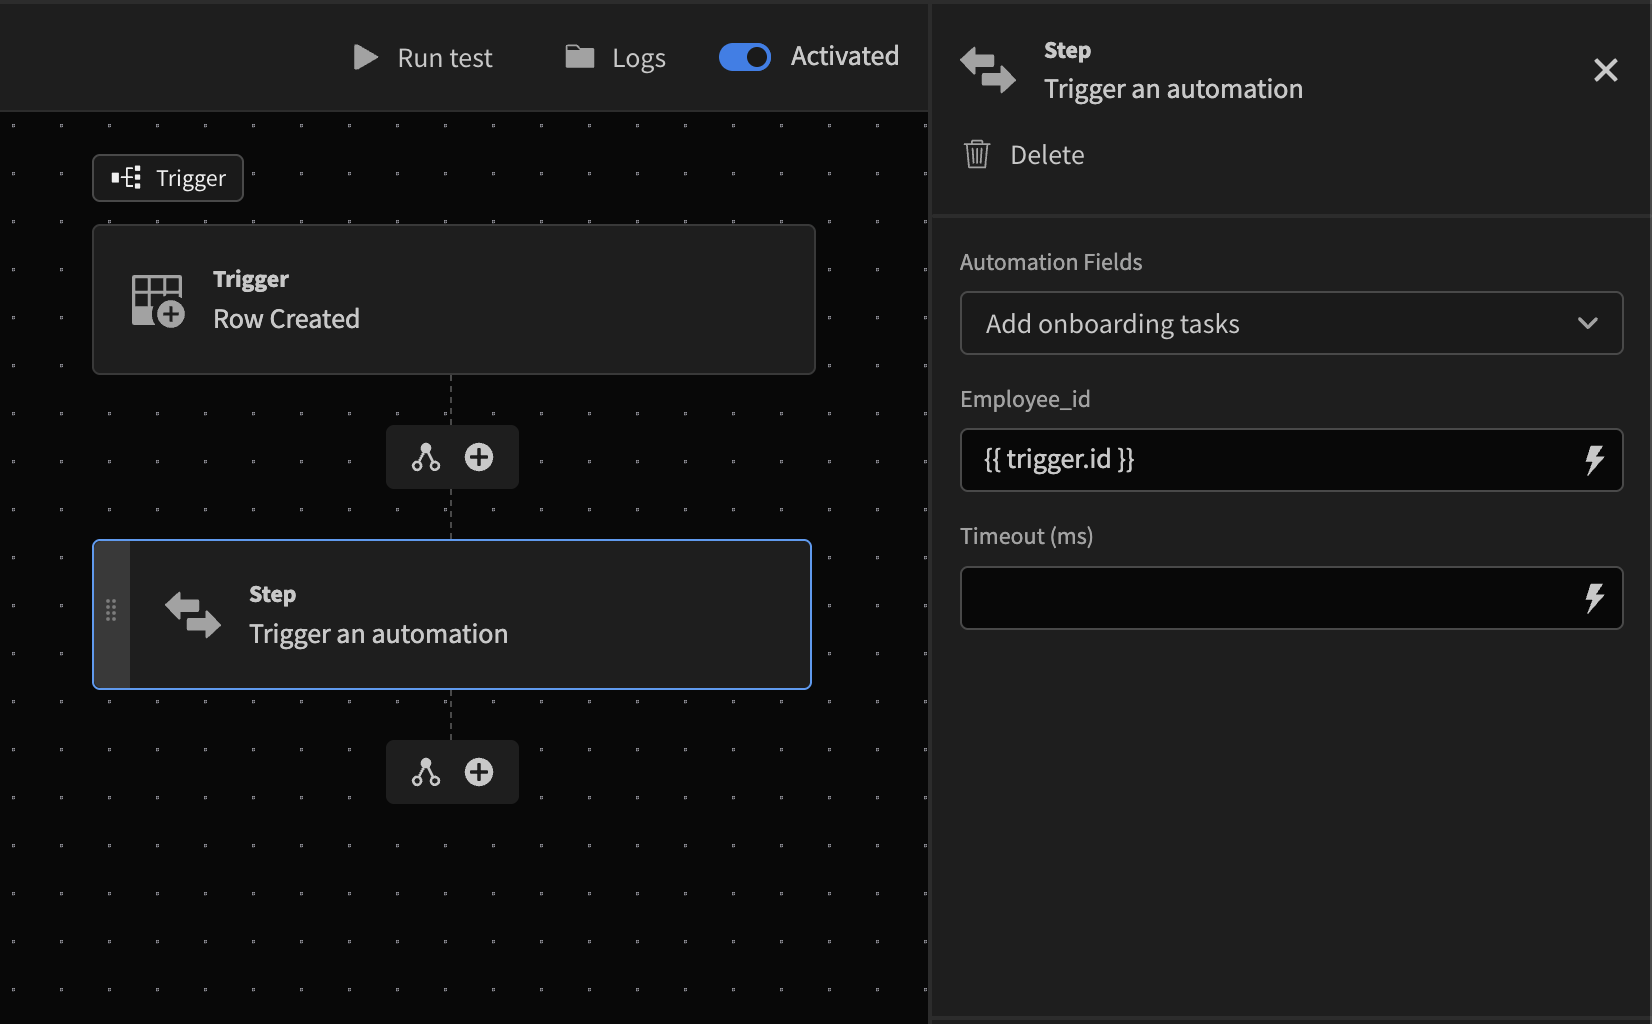Select the Row Created trigger block
The image size is (1652, 1024).
click(x=454, y=300)
